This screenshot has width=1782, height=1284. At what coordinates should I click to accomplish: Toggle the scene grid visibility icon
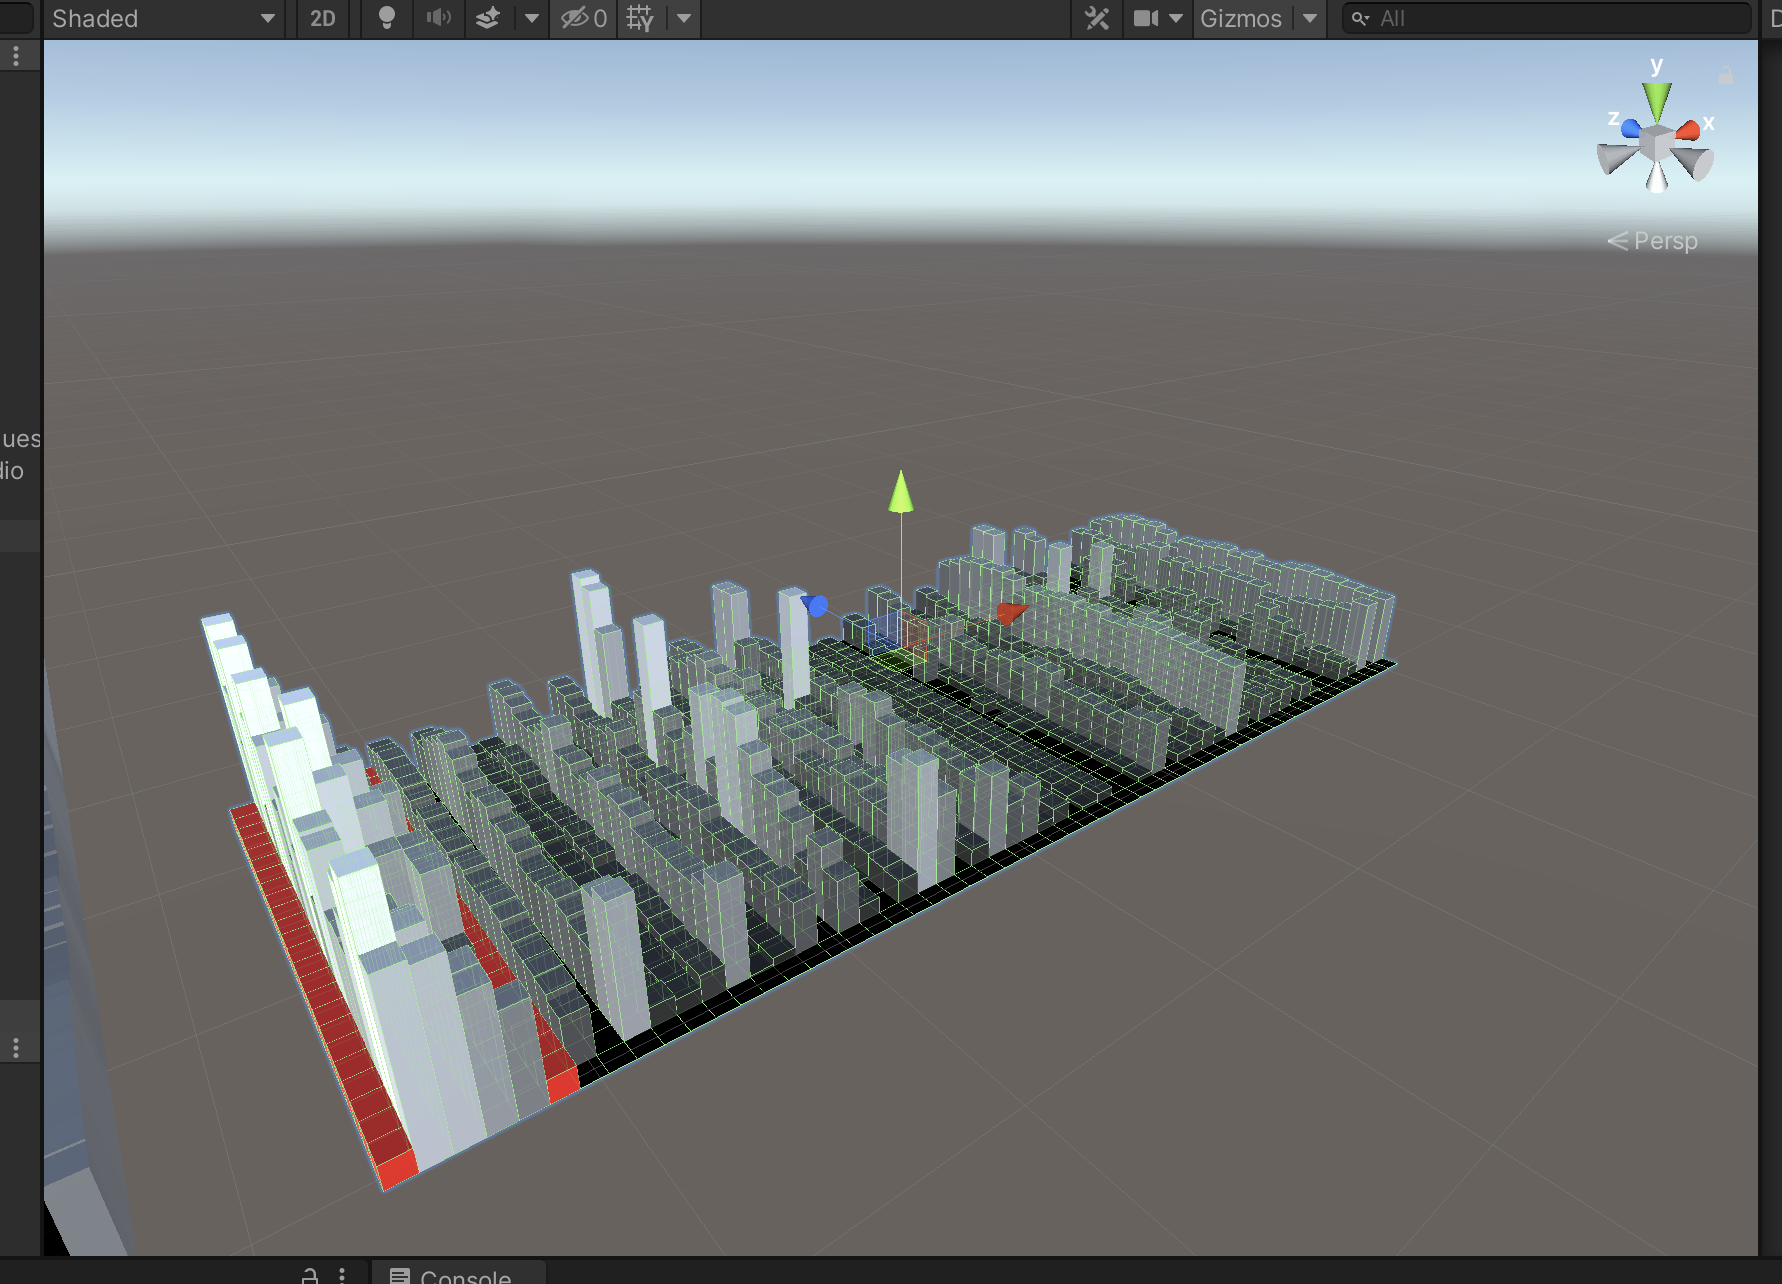tap(640, 18)
